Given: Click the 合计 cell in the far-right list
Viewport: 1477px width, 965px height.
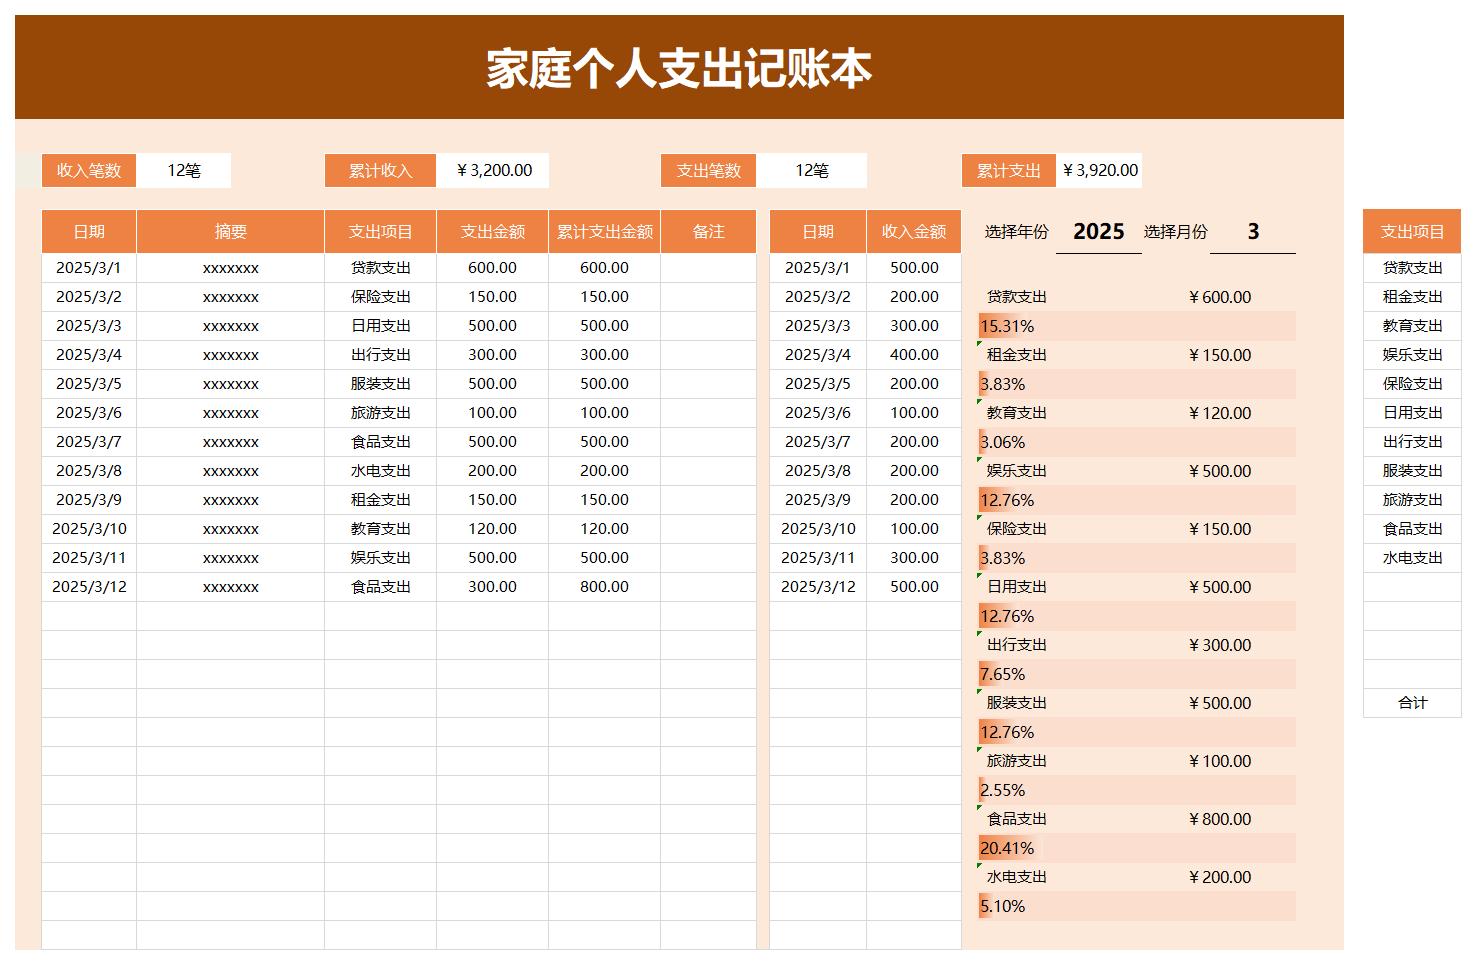Looking at the screenshot, I should (1412, 702).
